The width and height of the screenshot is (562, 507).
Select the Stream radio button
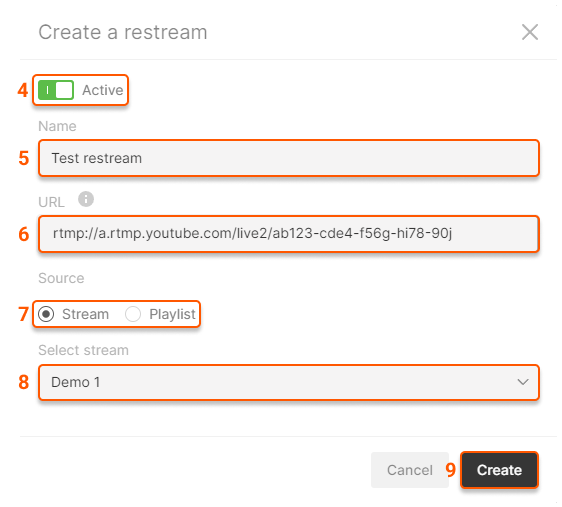(x=46, y=314)
